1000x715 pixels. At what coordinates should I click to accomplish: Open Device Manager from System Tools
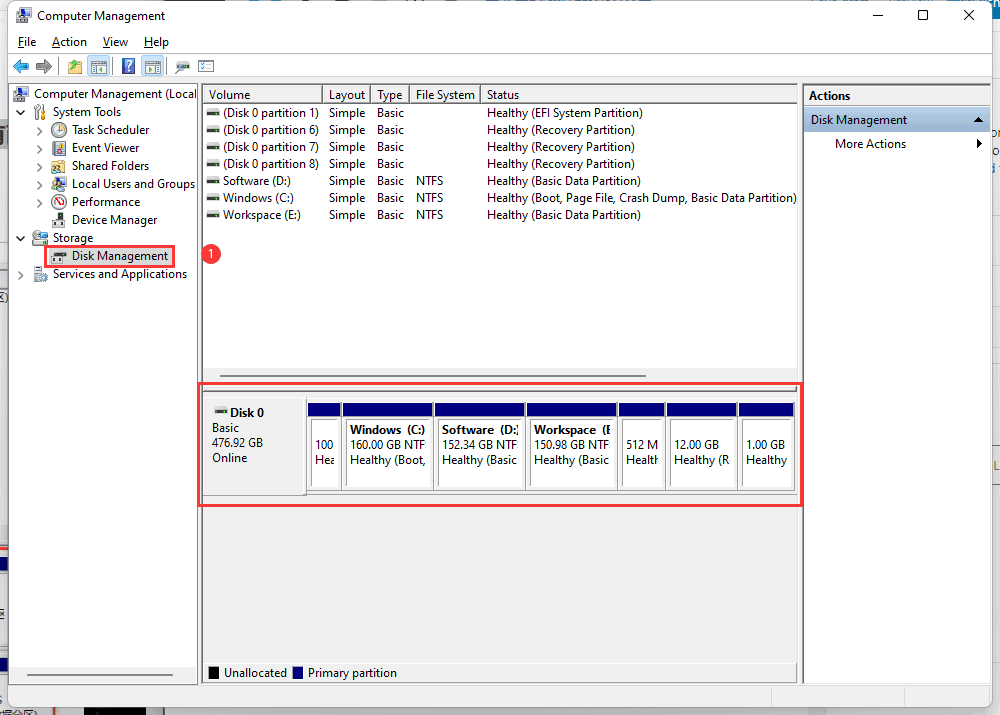114,220
